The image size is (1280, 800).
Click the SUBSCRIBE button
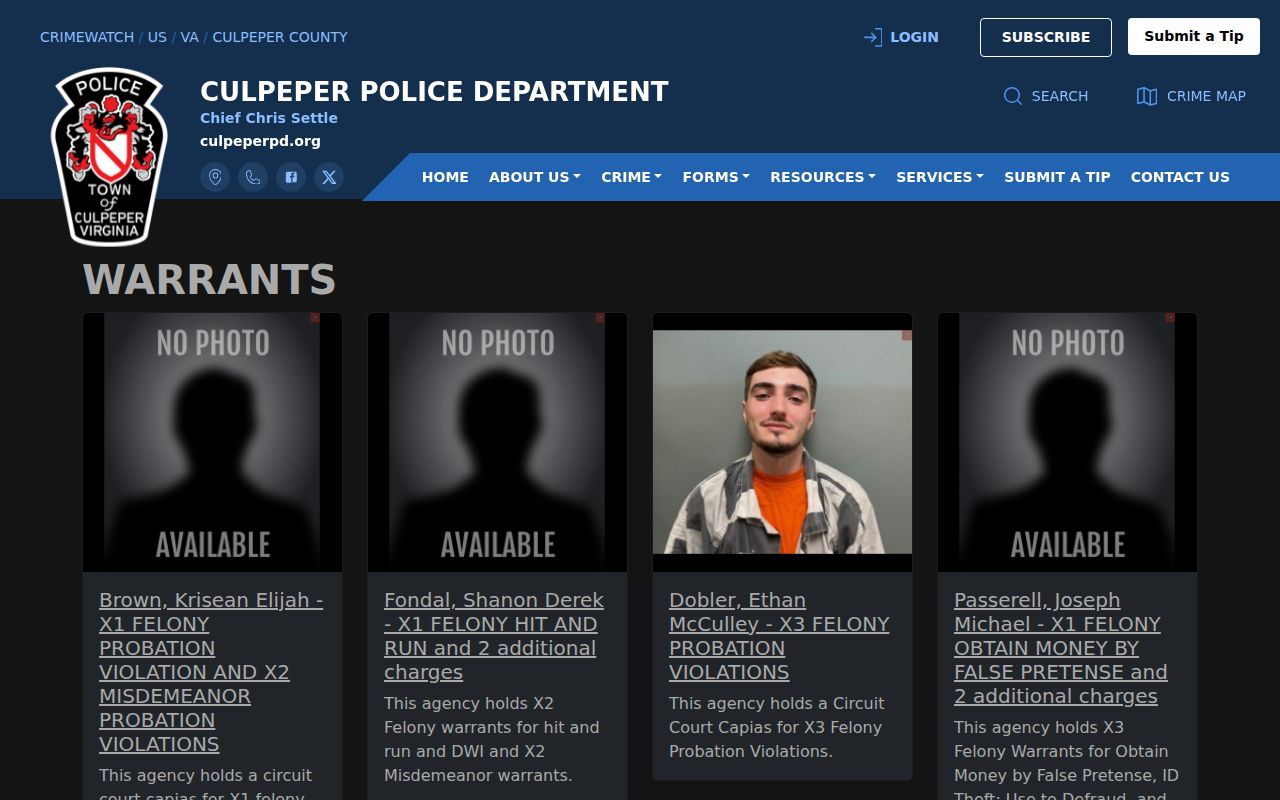[1046, 37]
